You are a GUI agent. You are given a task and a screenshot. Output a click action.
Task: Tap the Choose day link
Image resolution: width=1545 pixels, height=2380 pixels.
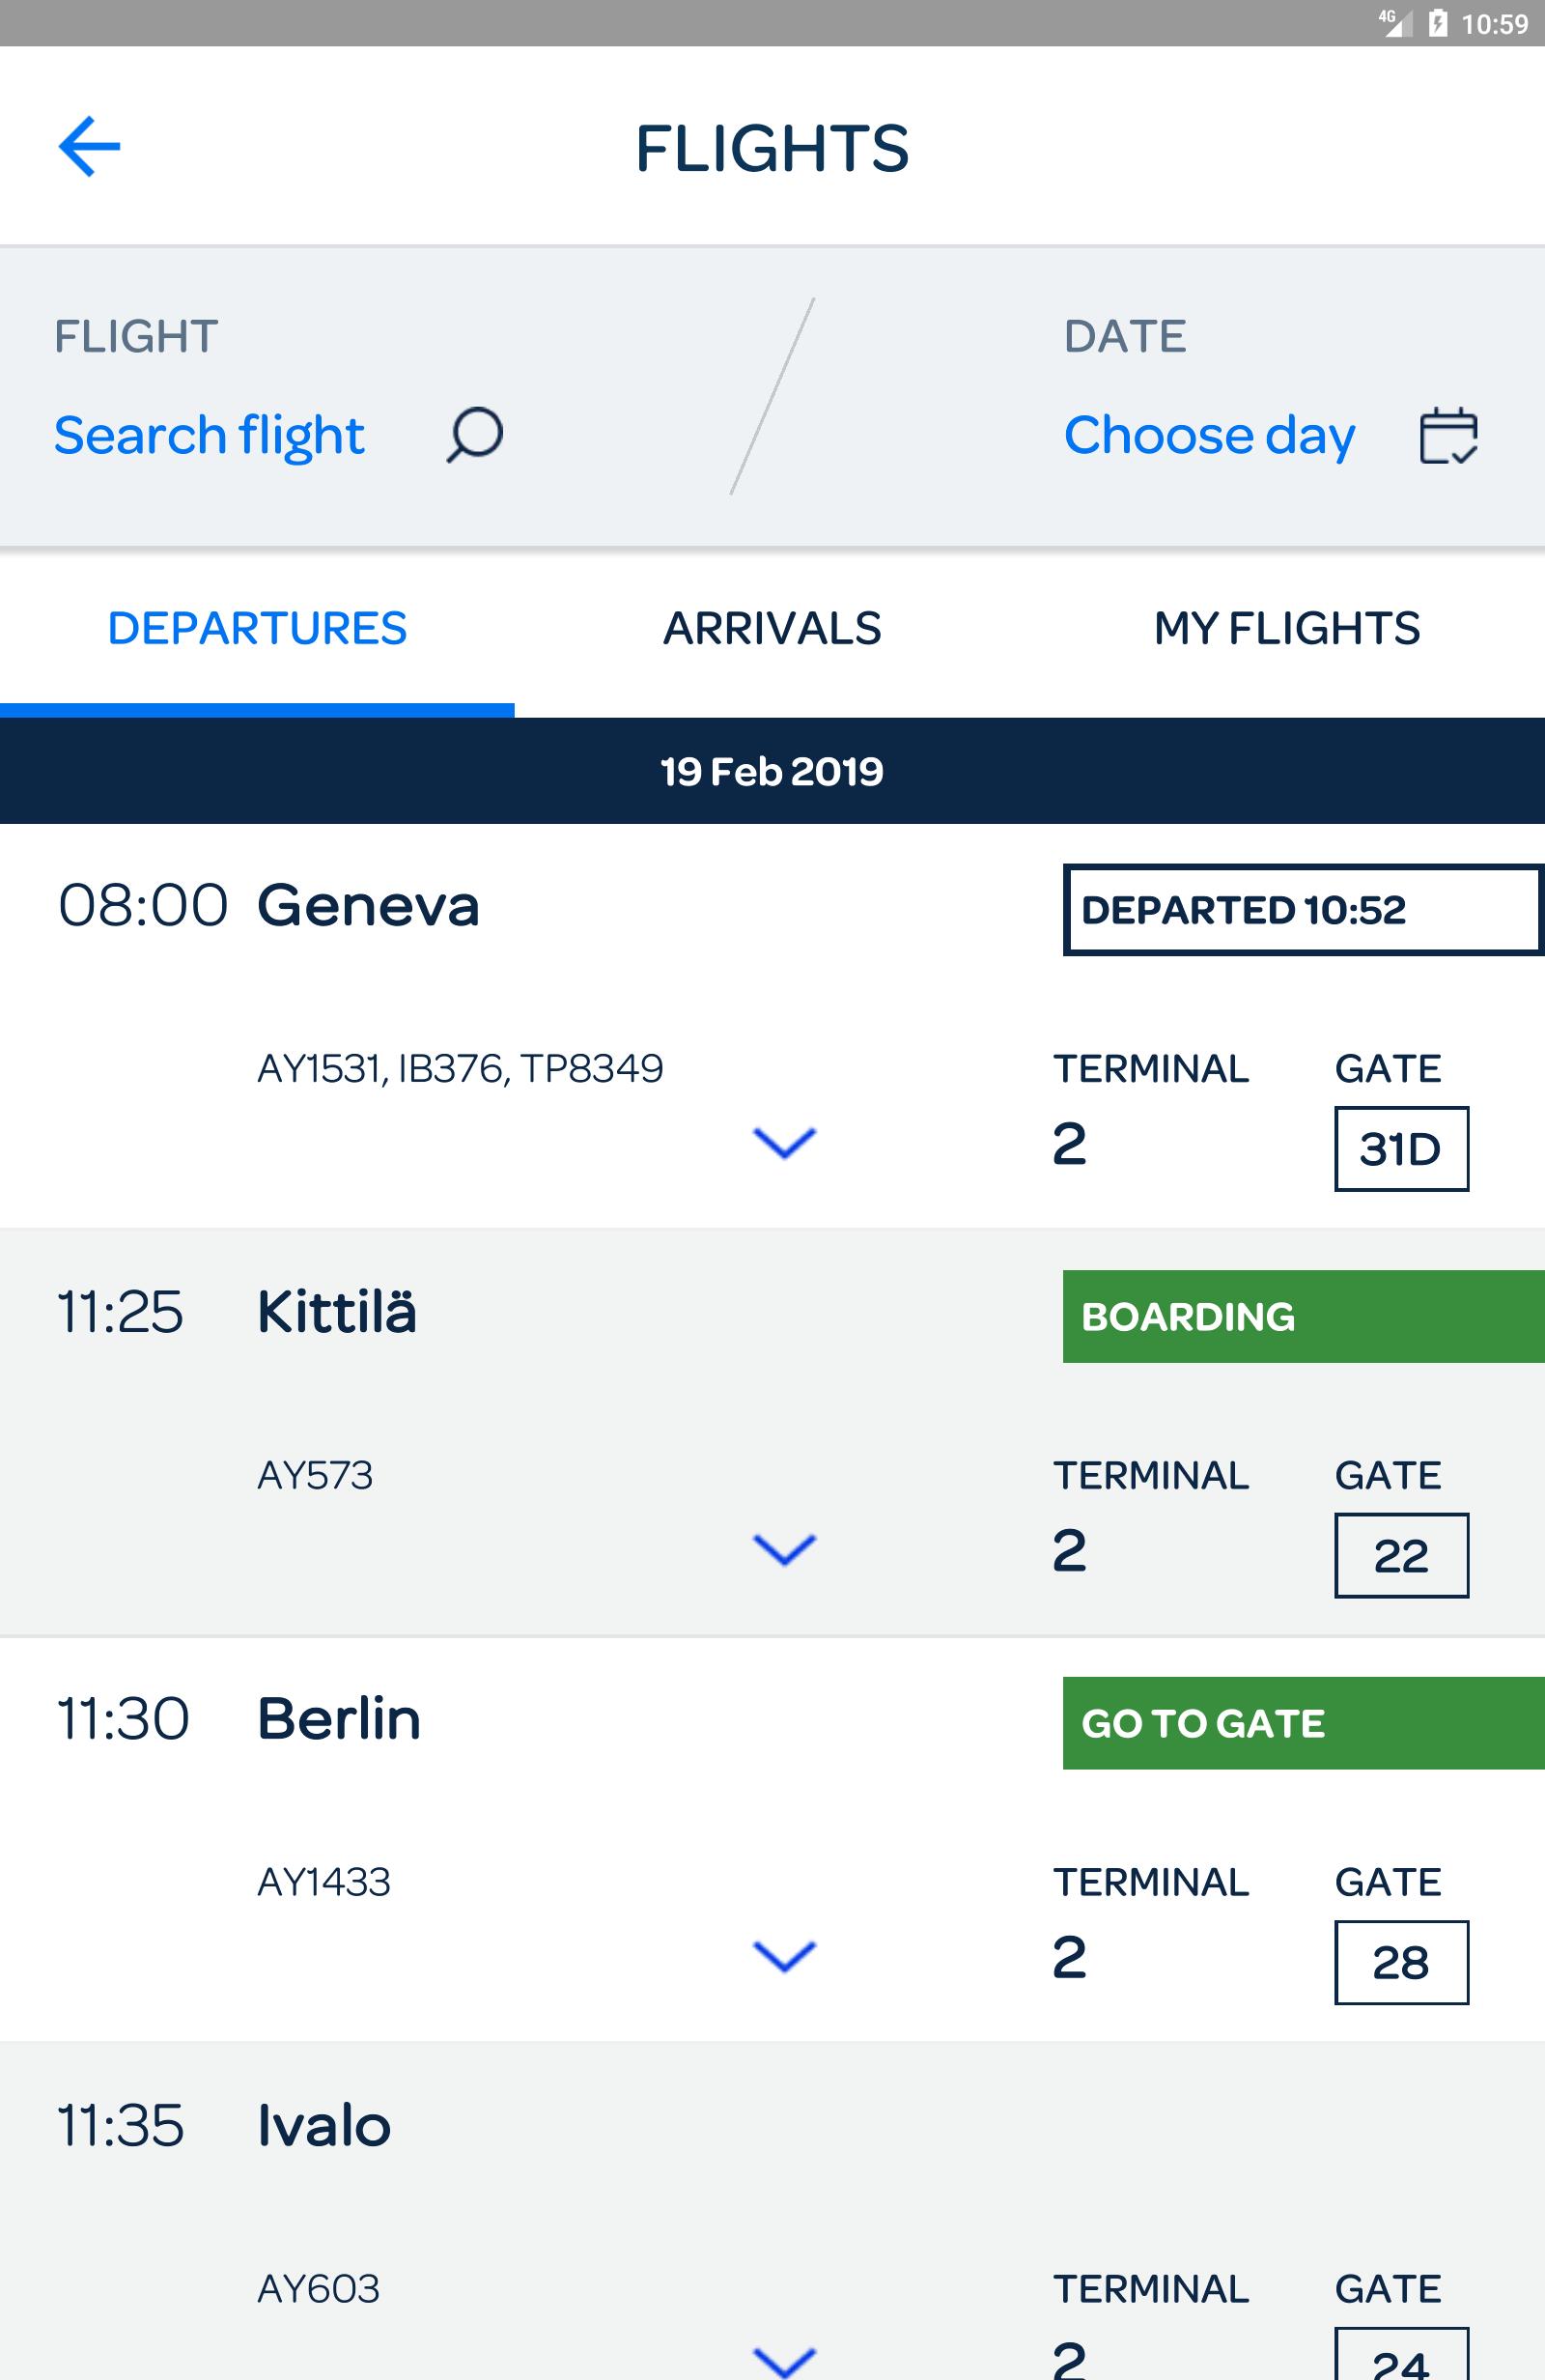[x=1209, y=435]
